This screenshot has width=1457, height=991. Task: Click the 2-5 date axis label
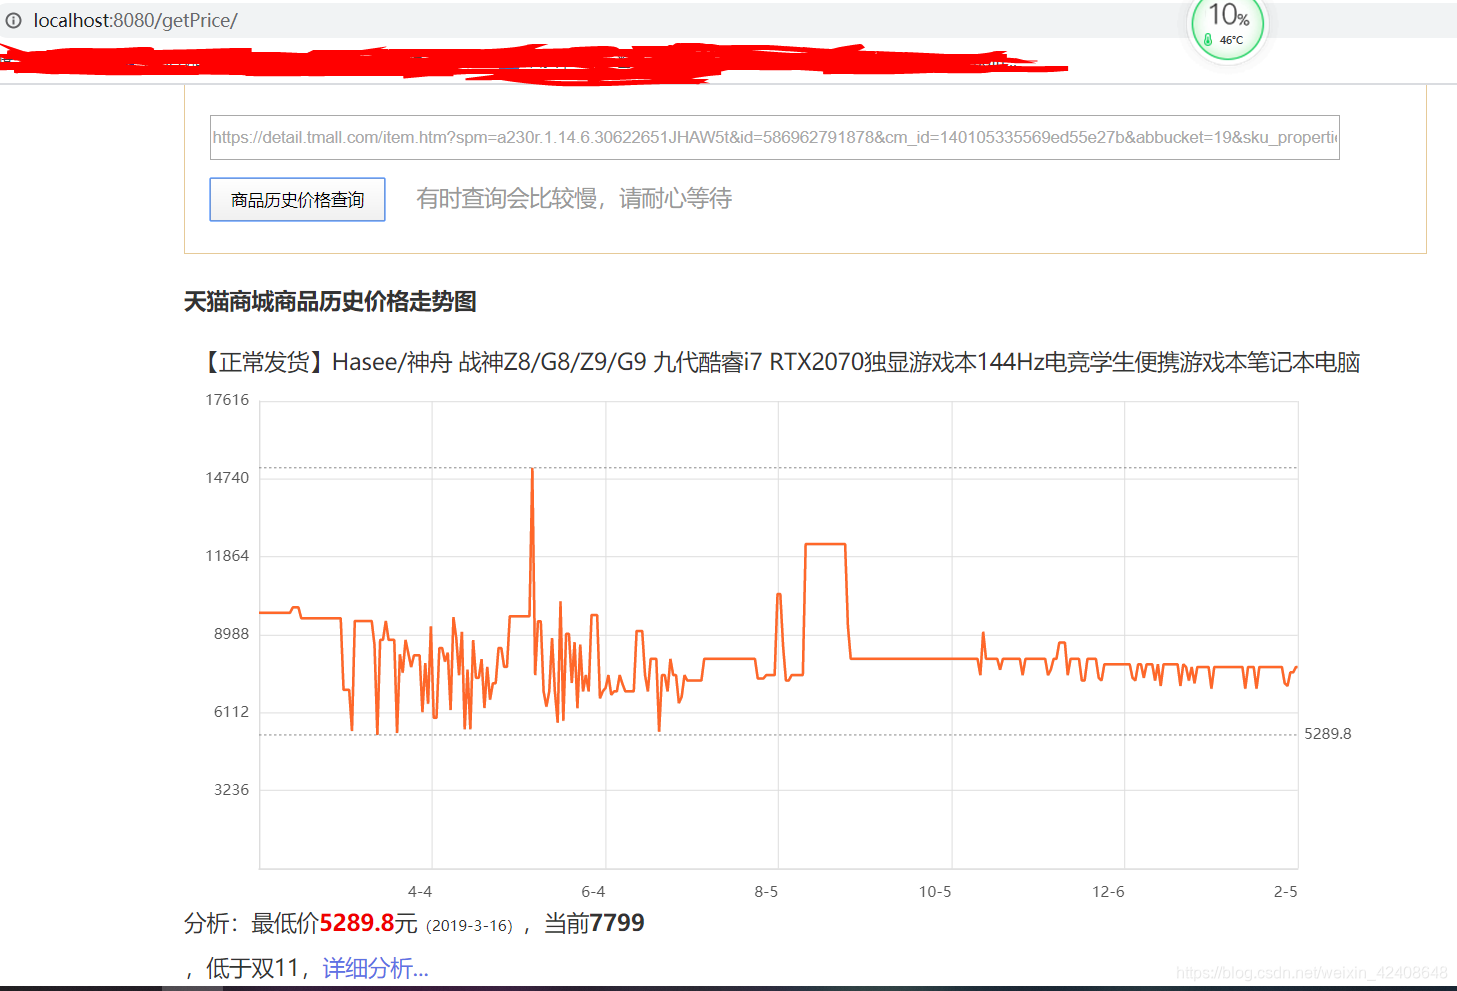click(1286, 892)
